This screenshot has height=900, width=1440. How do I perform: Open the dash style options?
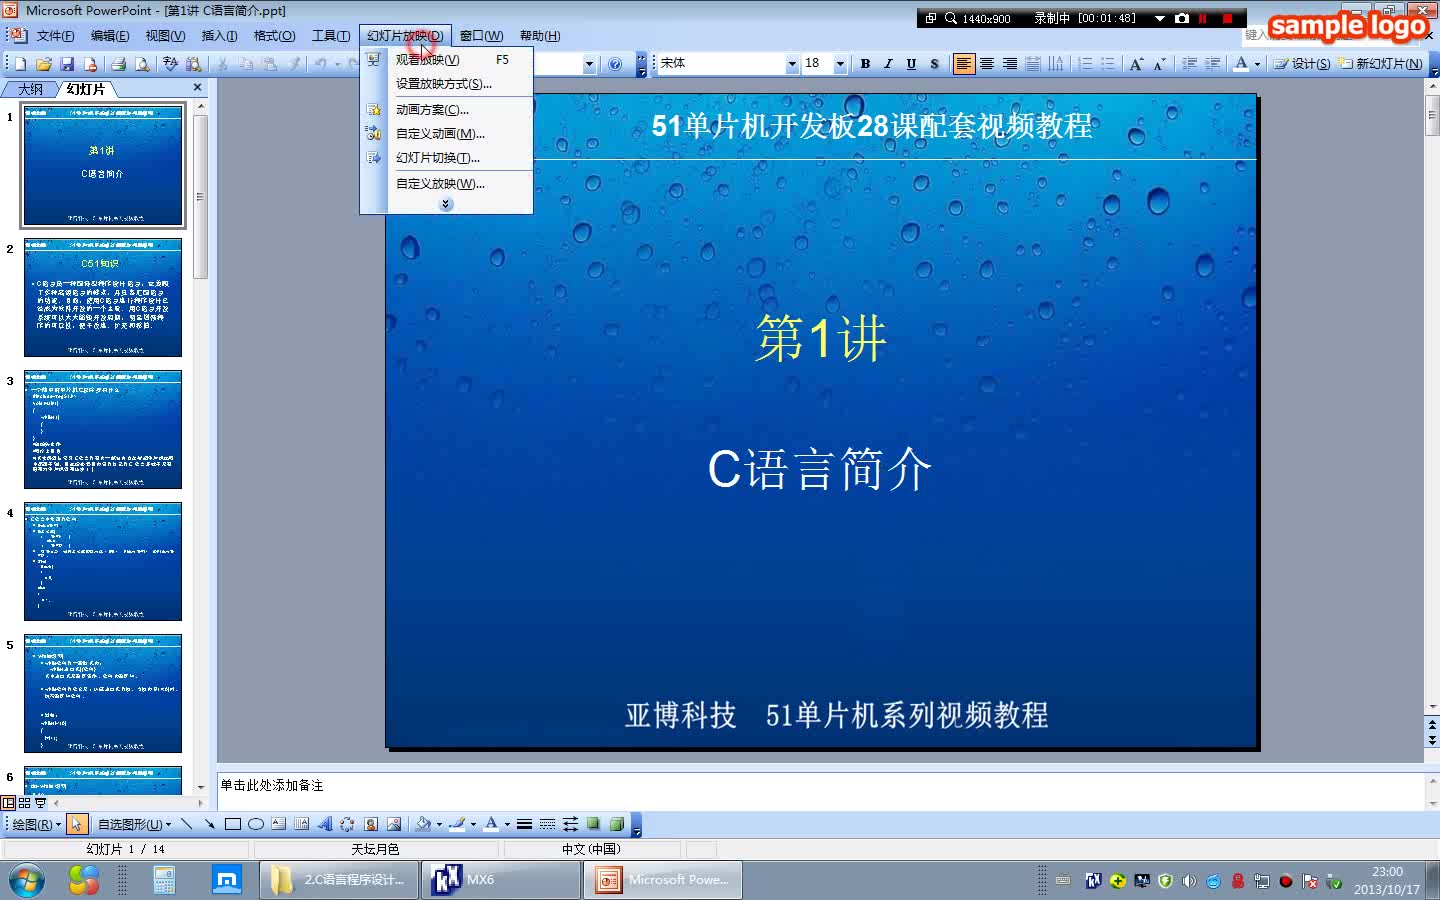(x=547, y=824)
